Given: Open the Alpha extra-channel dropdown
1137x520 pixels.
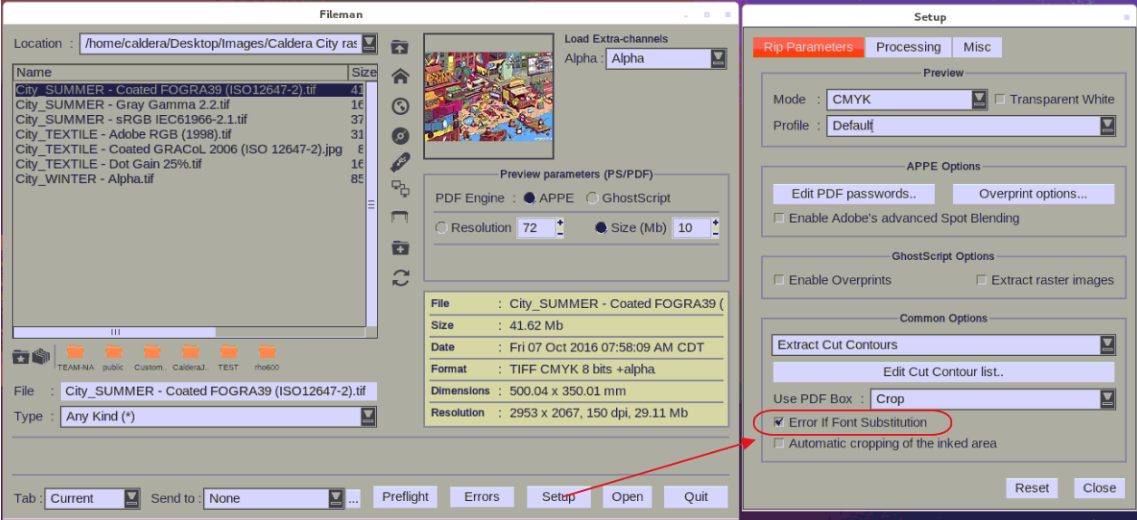Looking at the screenshot, I should click(719, 59).
